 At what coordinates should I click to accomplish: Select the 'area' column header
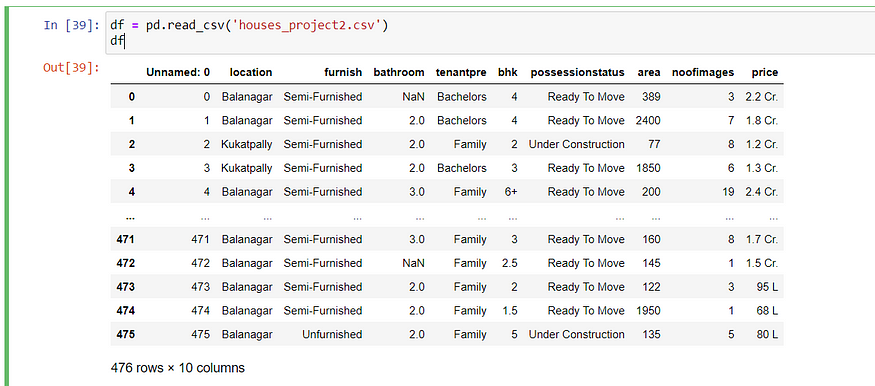coord(649,73)
